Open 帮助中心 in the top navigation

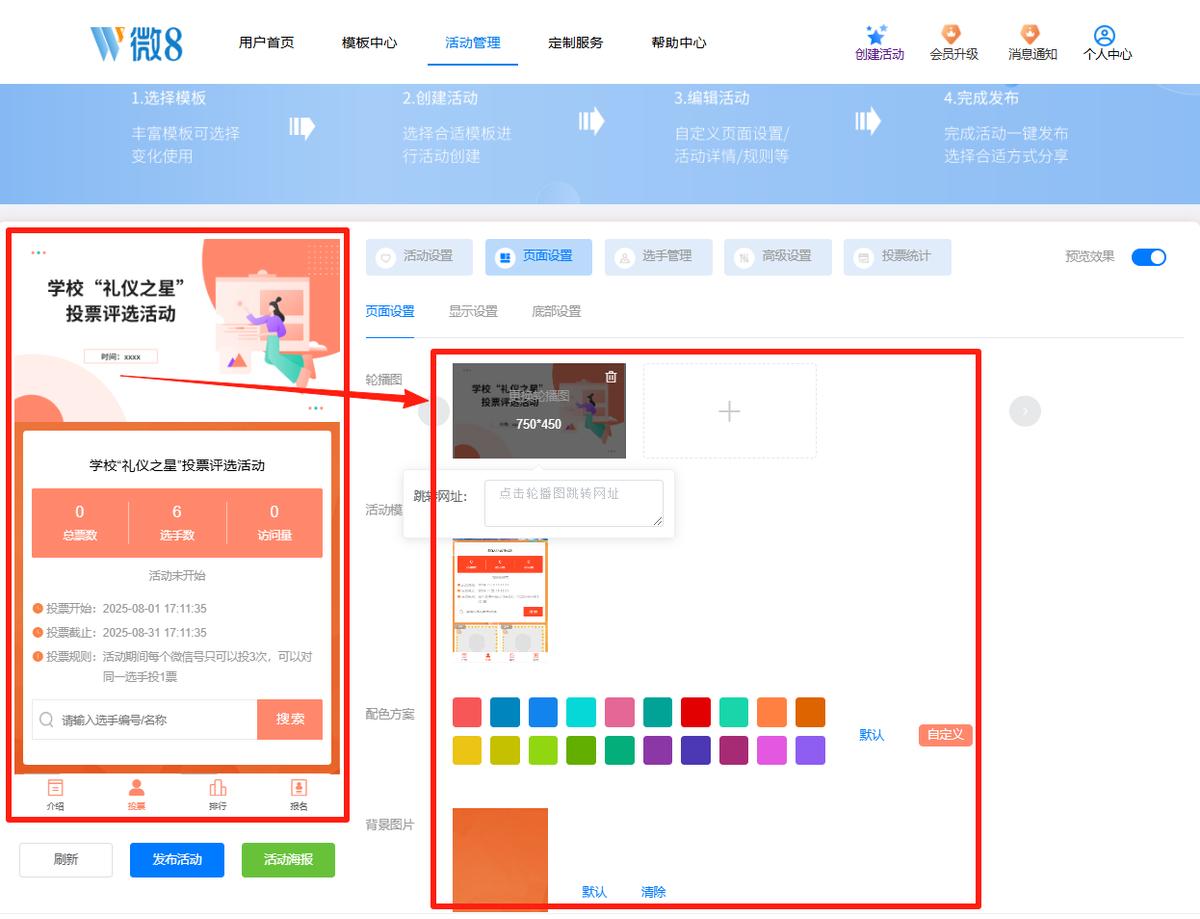679,43
